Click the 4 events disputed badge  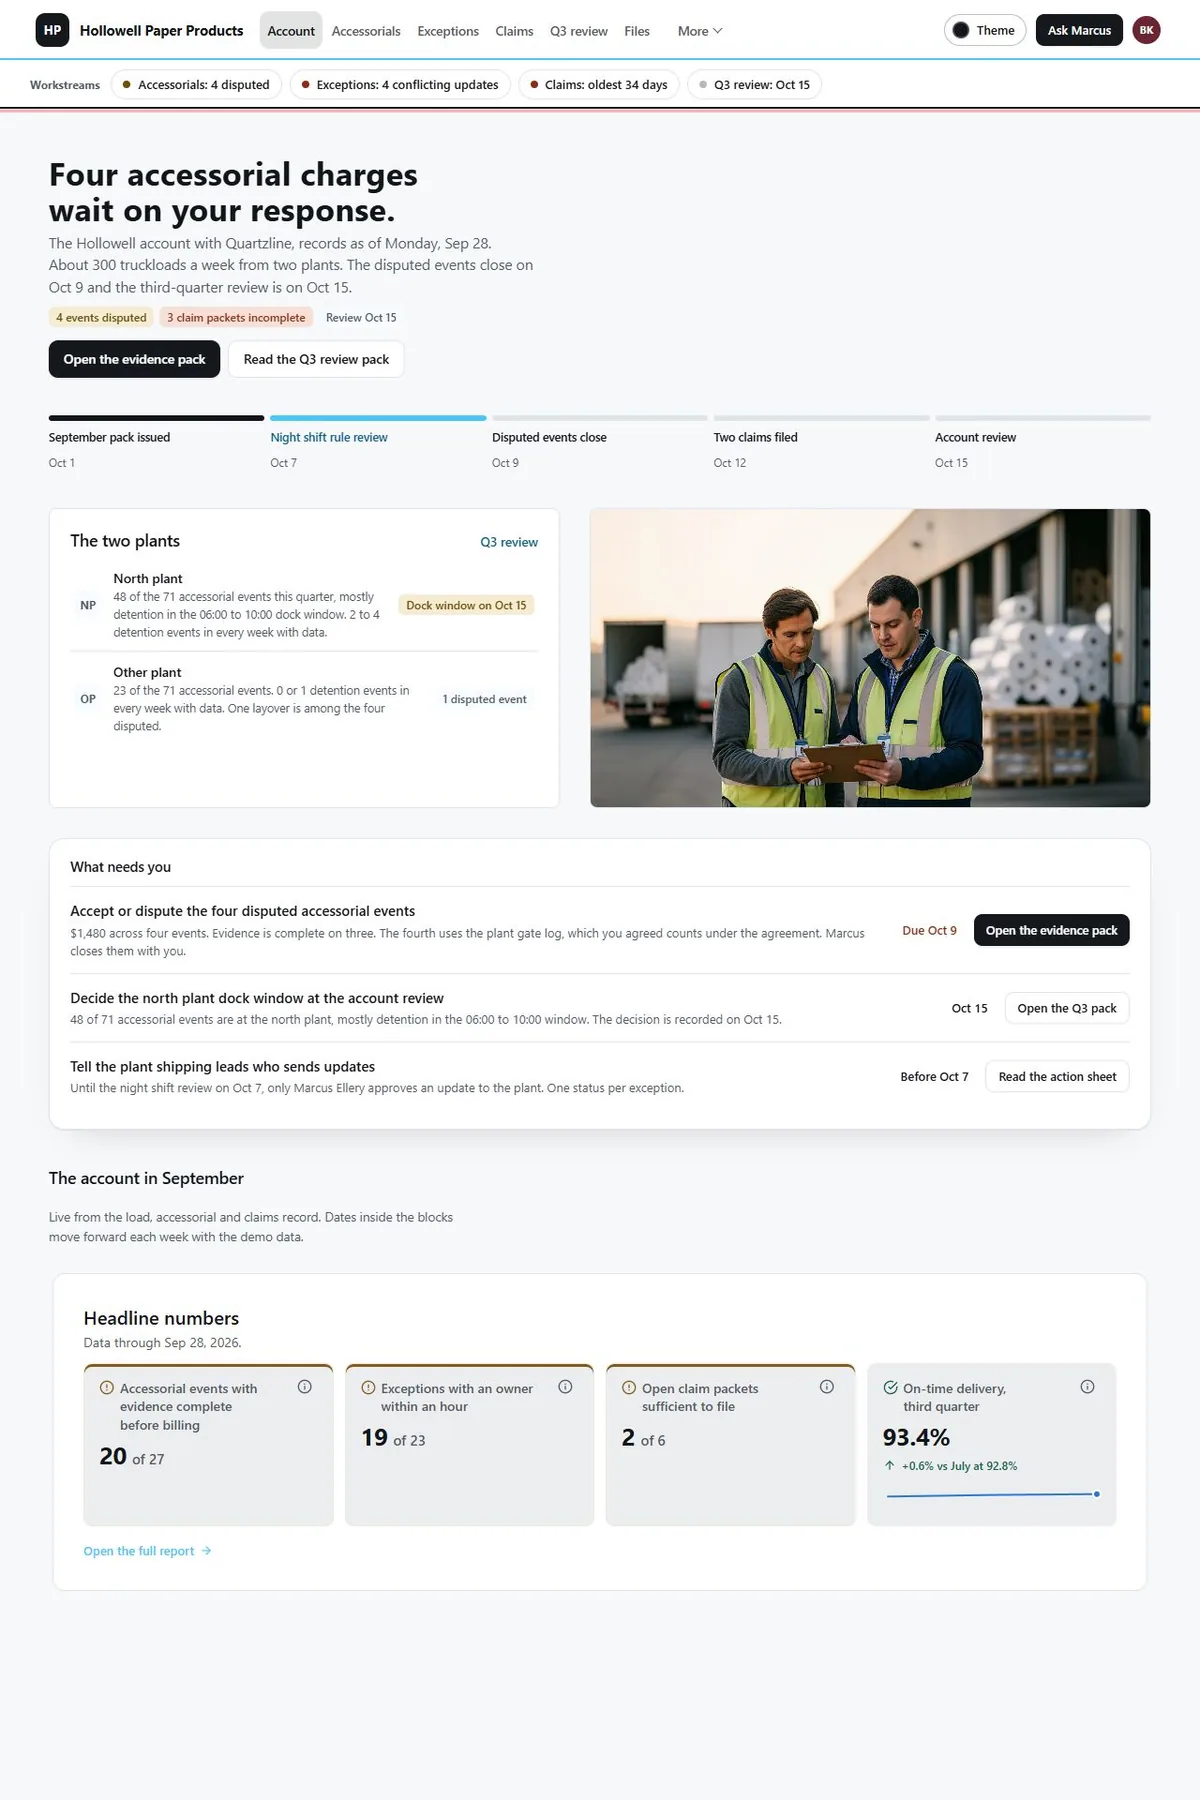[101, 317]
